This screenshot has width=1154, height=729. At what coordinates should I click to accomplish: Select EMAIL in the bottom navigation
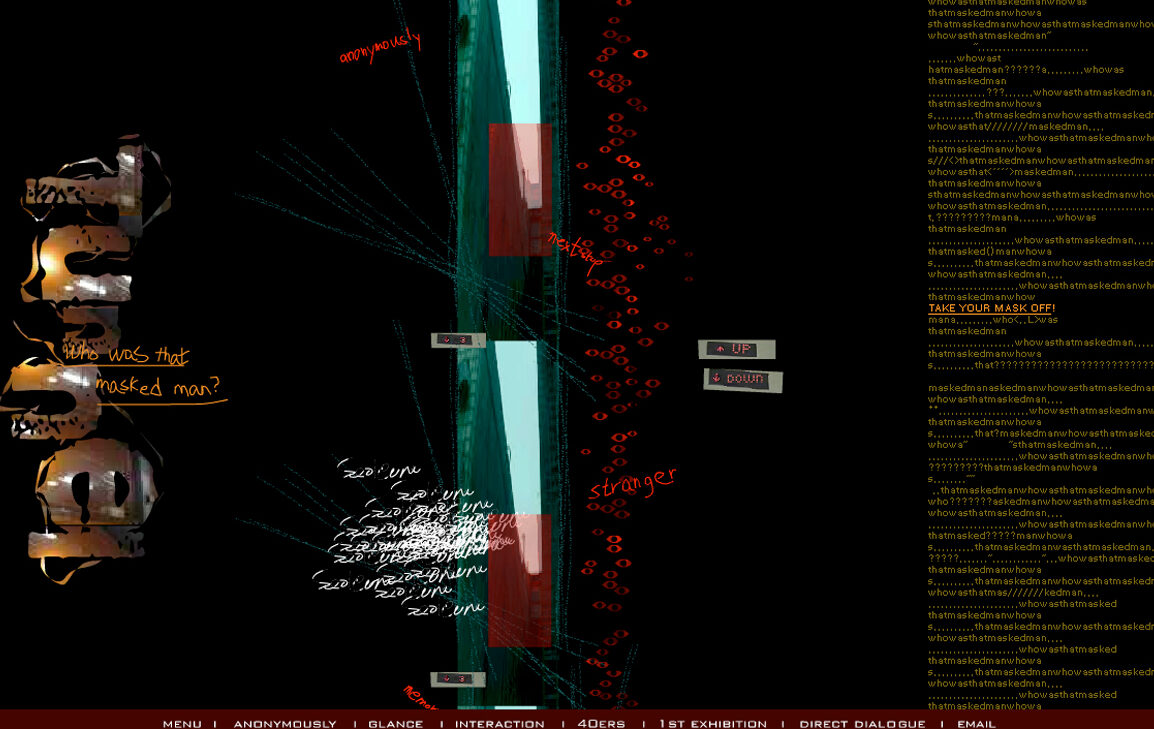point(976,723)
